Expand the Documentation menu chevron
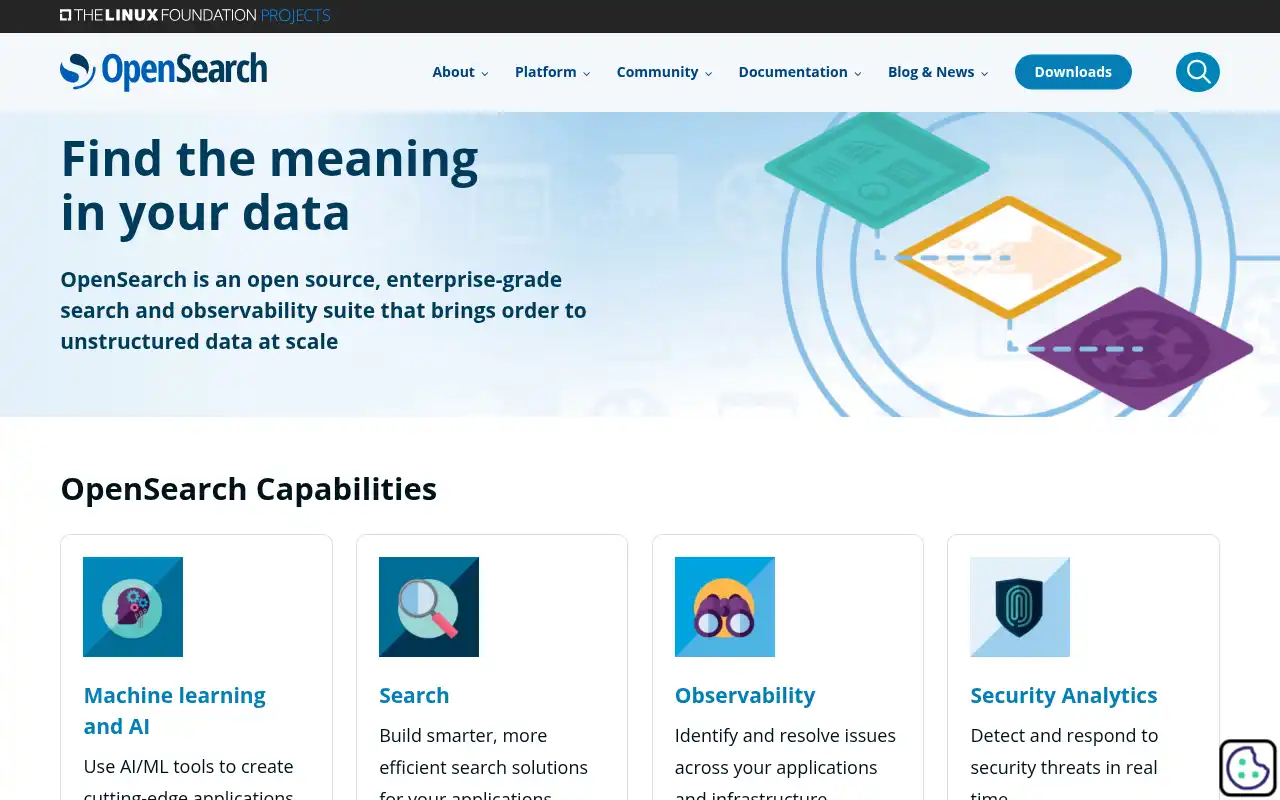This screenshot has width=1280, height=800. pyautogui.click(x=858, y=73)
